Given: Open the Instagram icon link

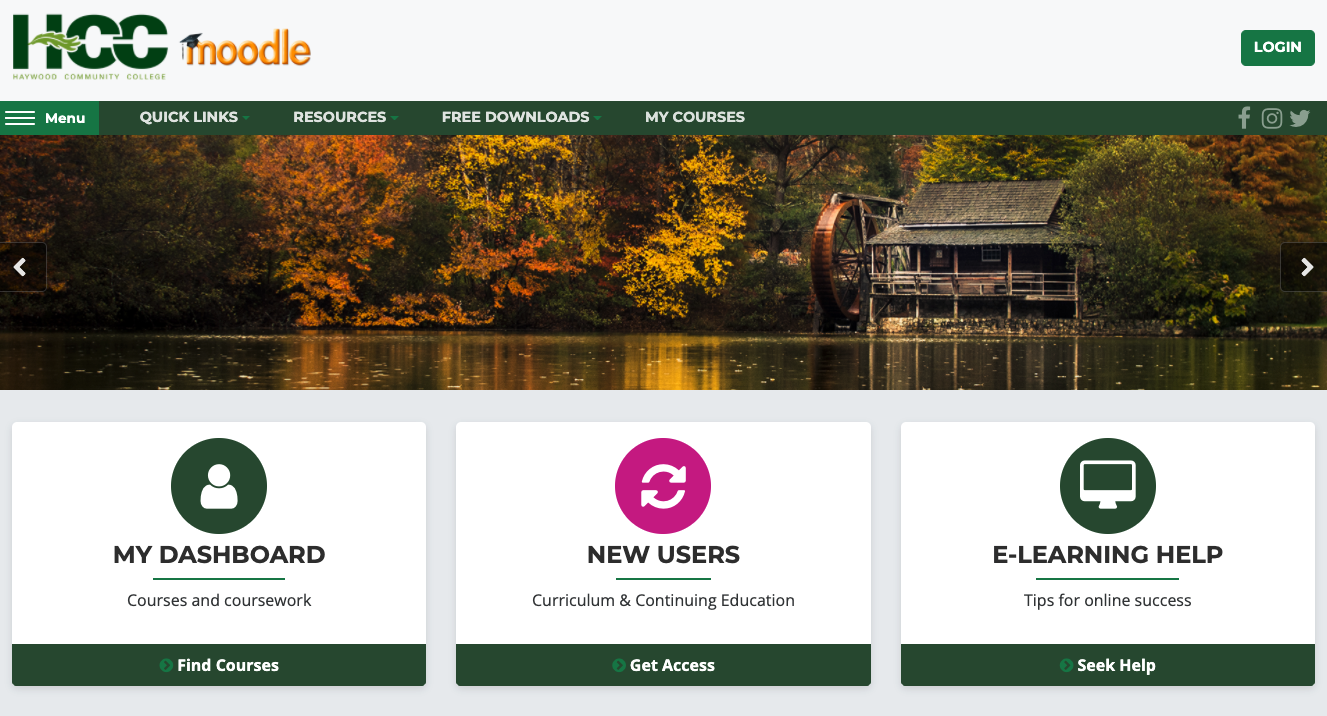Looking at the screenshot, I should tap(1272, 118).
